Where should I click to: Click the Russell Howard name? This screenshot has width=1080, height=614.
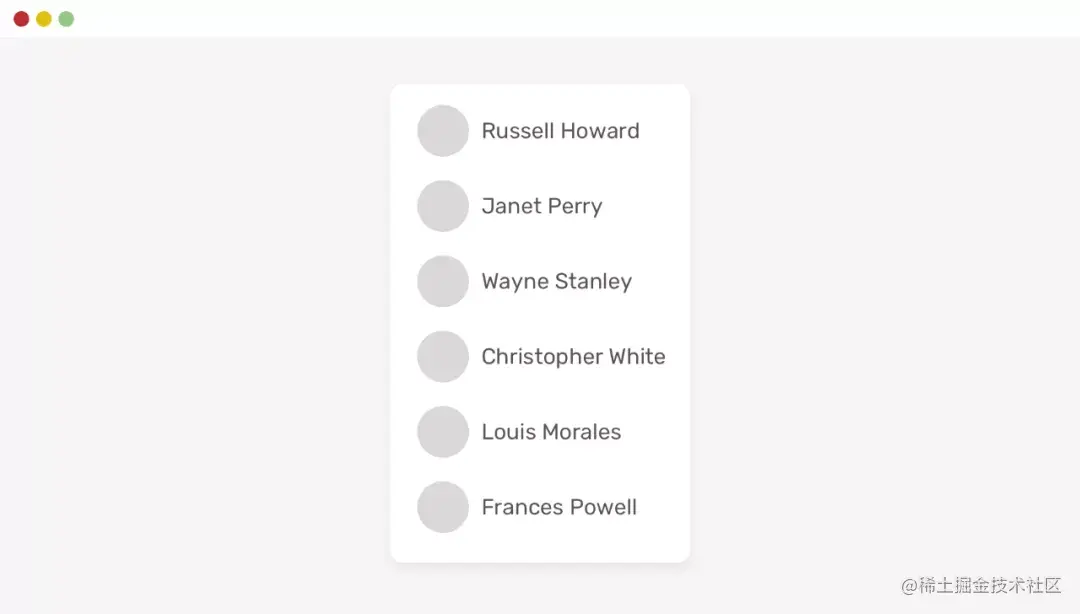click(560, 131)
